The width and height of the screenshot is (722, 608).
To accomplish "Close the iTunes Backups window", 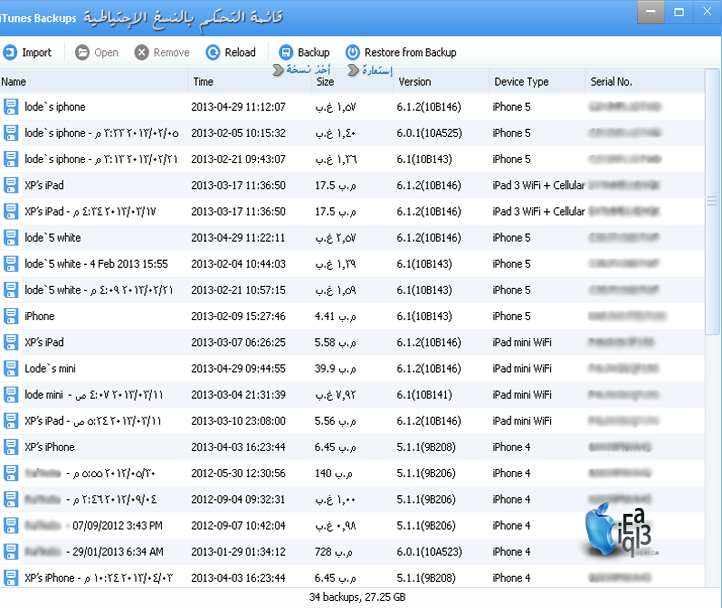I will pyautogui.click(x=706, y=13).
